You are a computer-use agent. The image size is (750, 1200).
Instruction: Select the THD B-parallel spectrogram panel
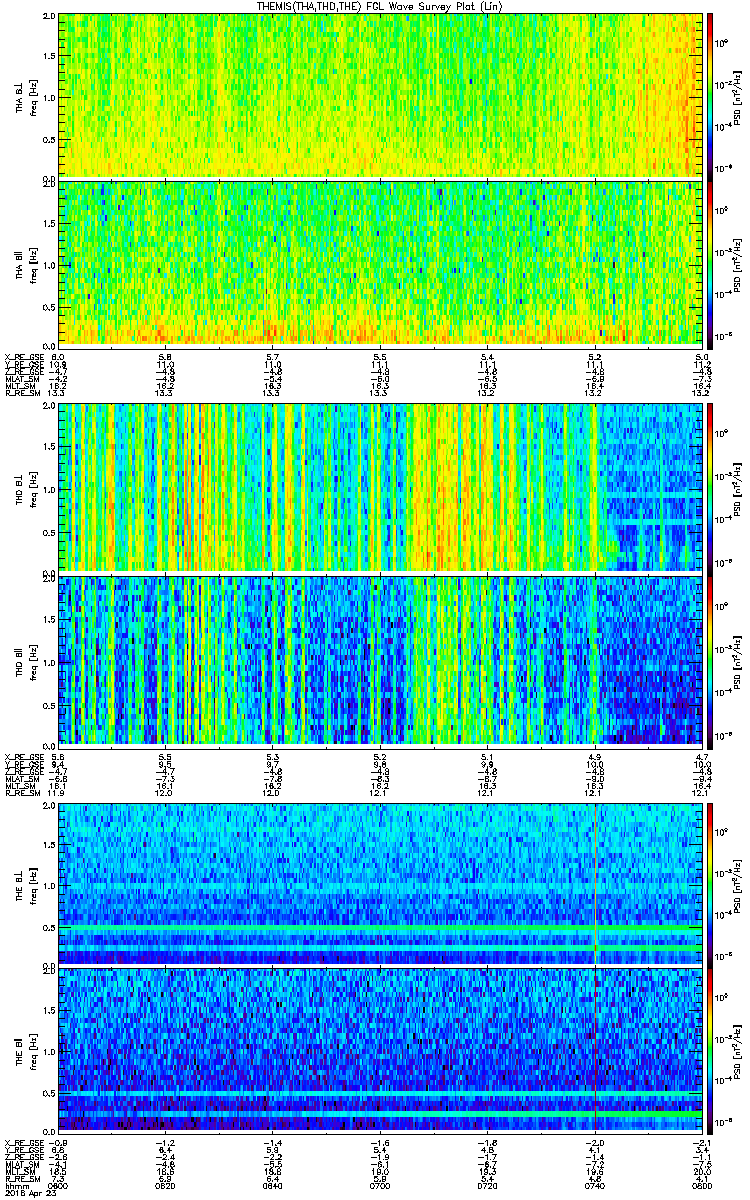pyautogui.click(x=380, y=659)
